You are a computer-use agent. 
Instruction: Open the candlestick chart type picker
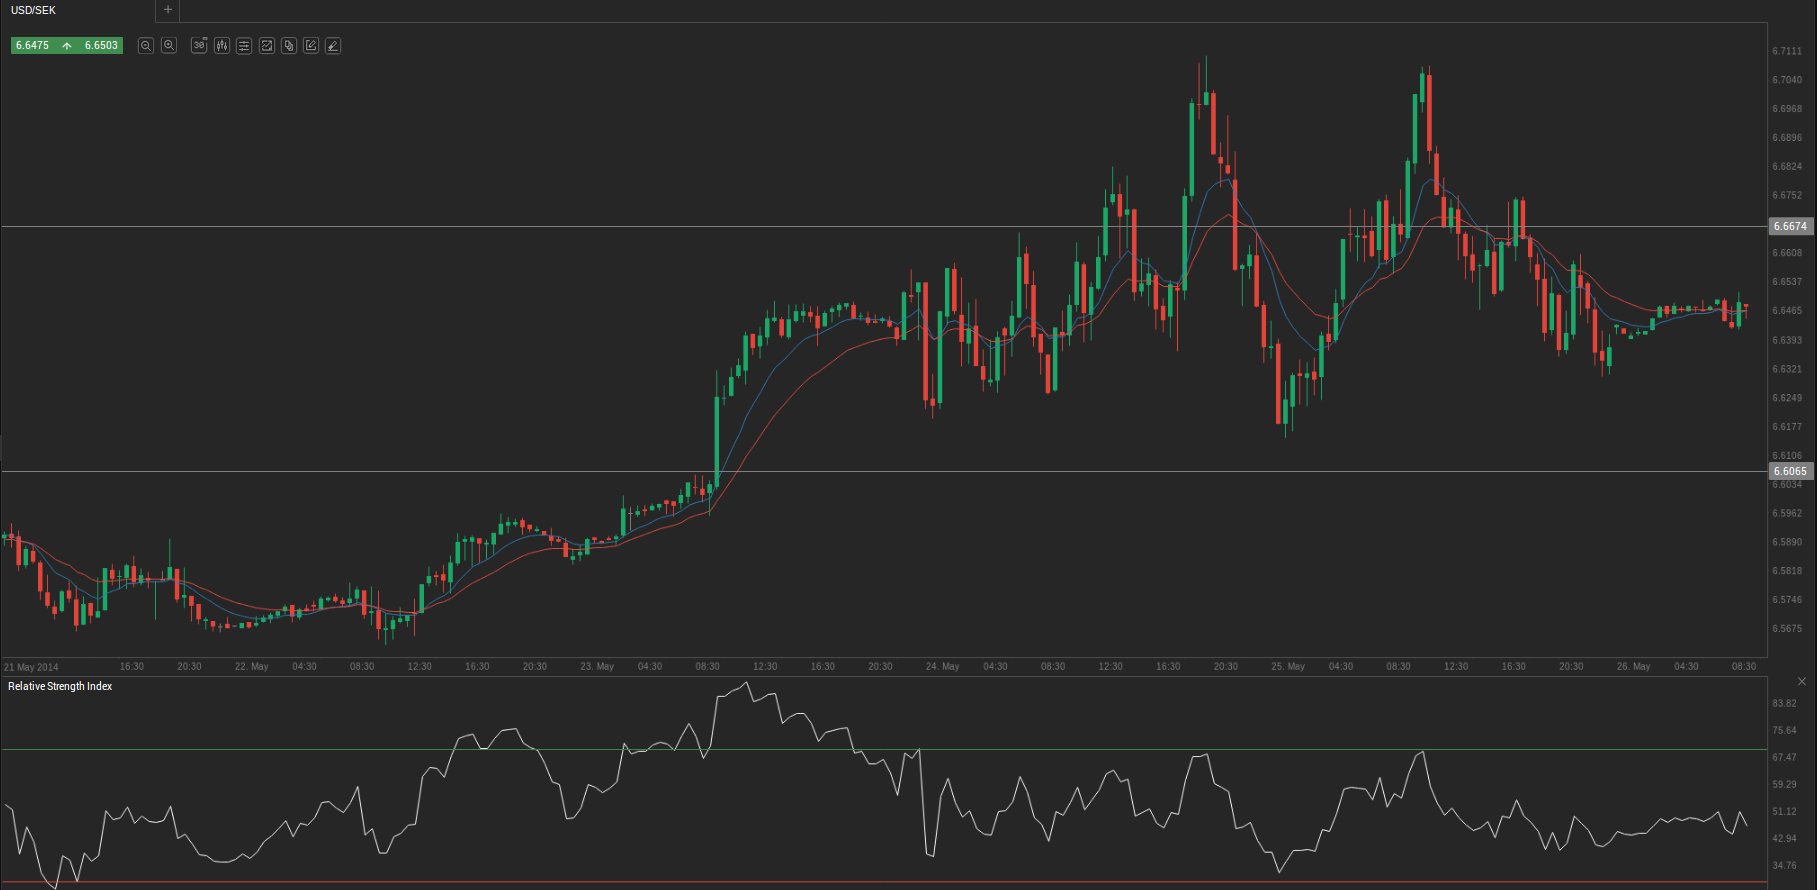[x=221, y=46]
